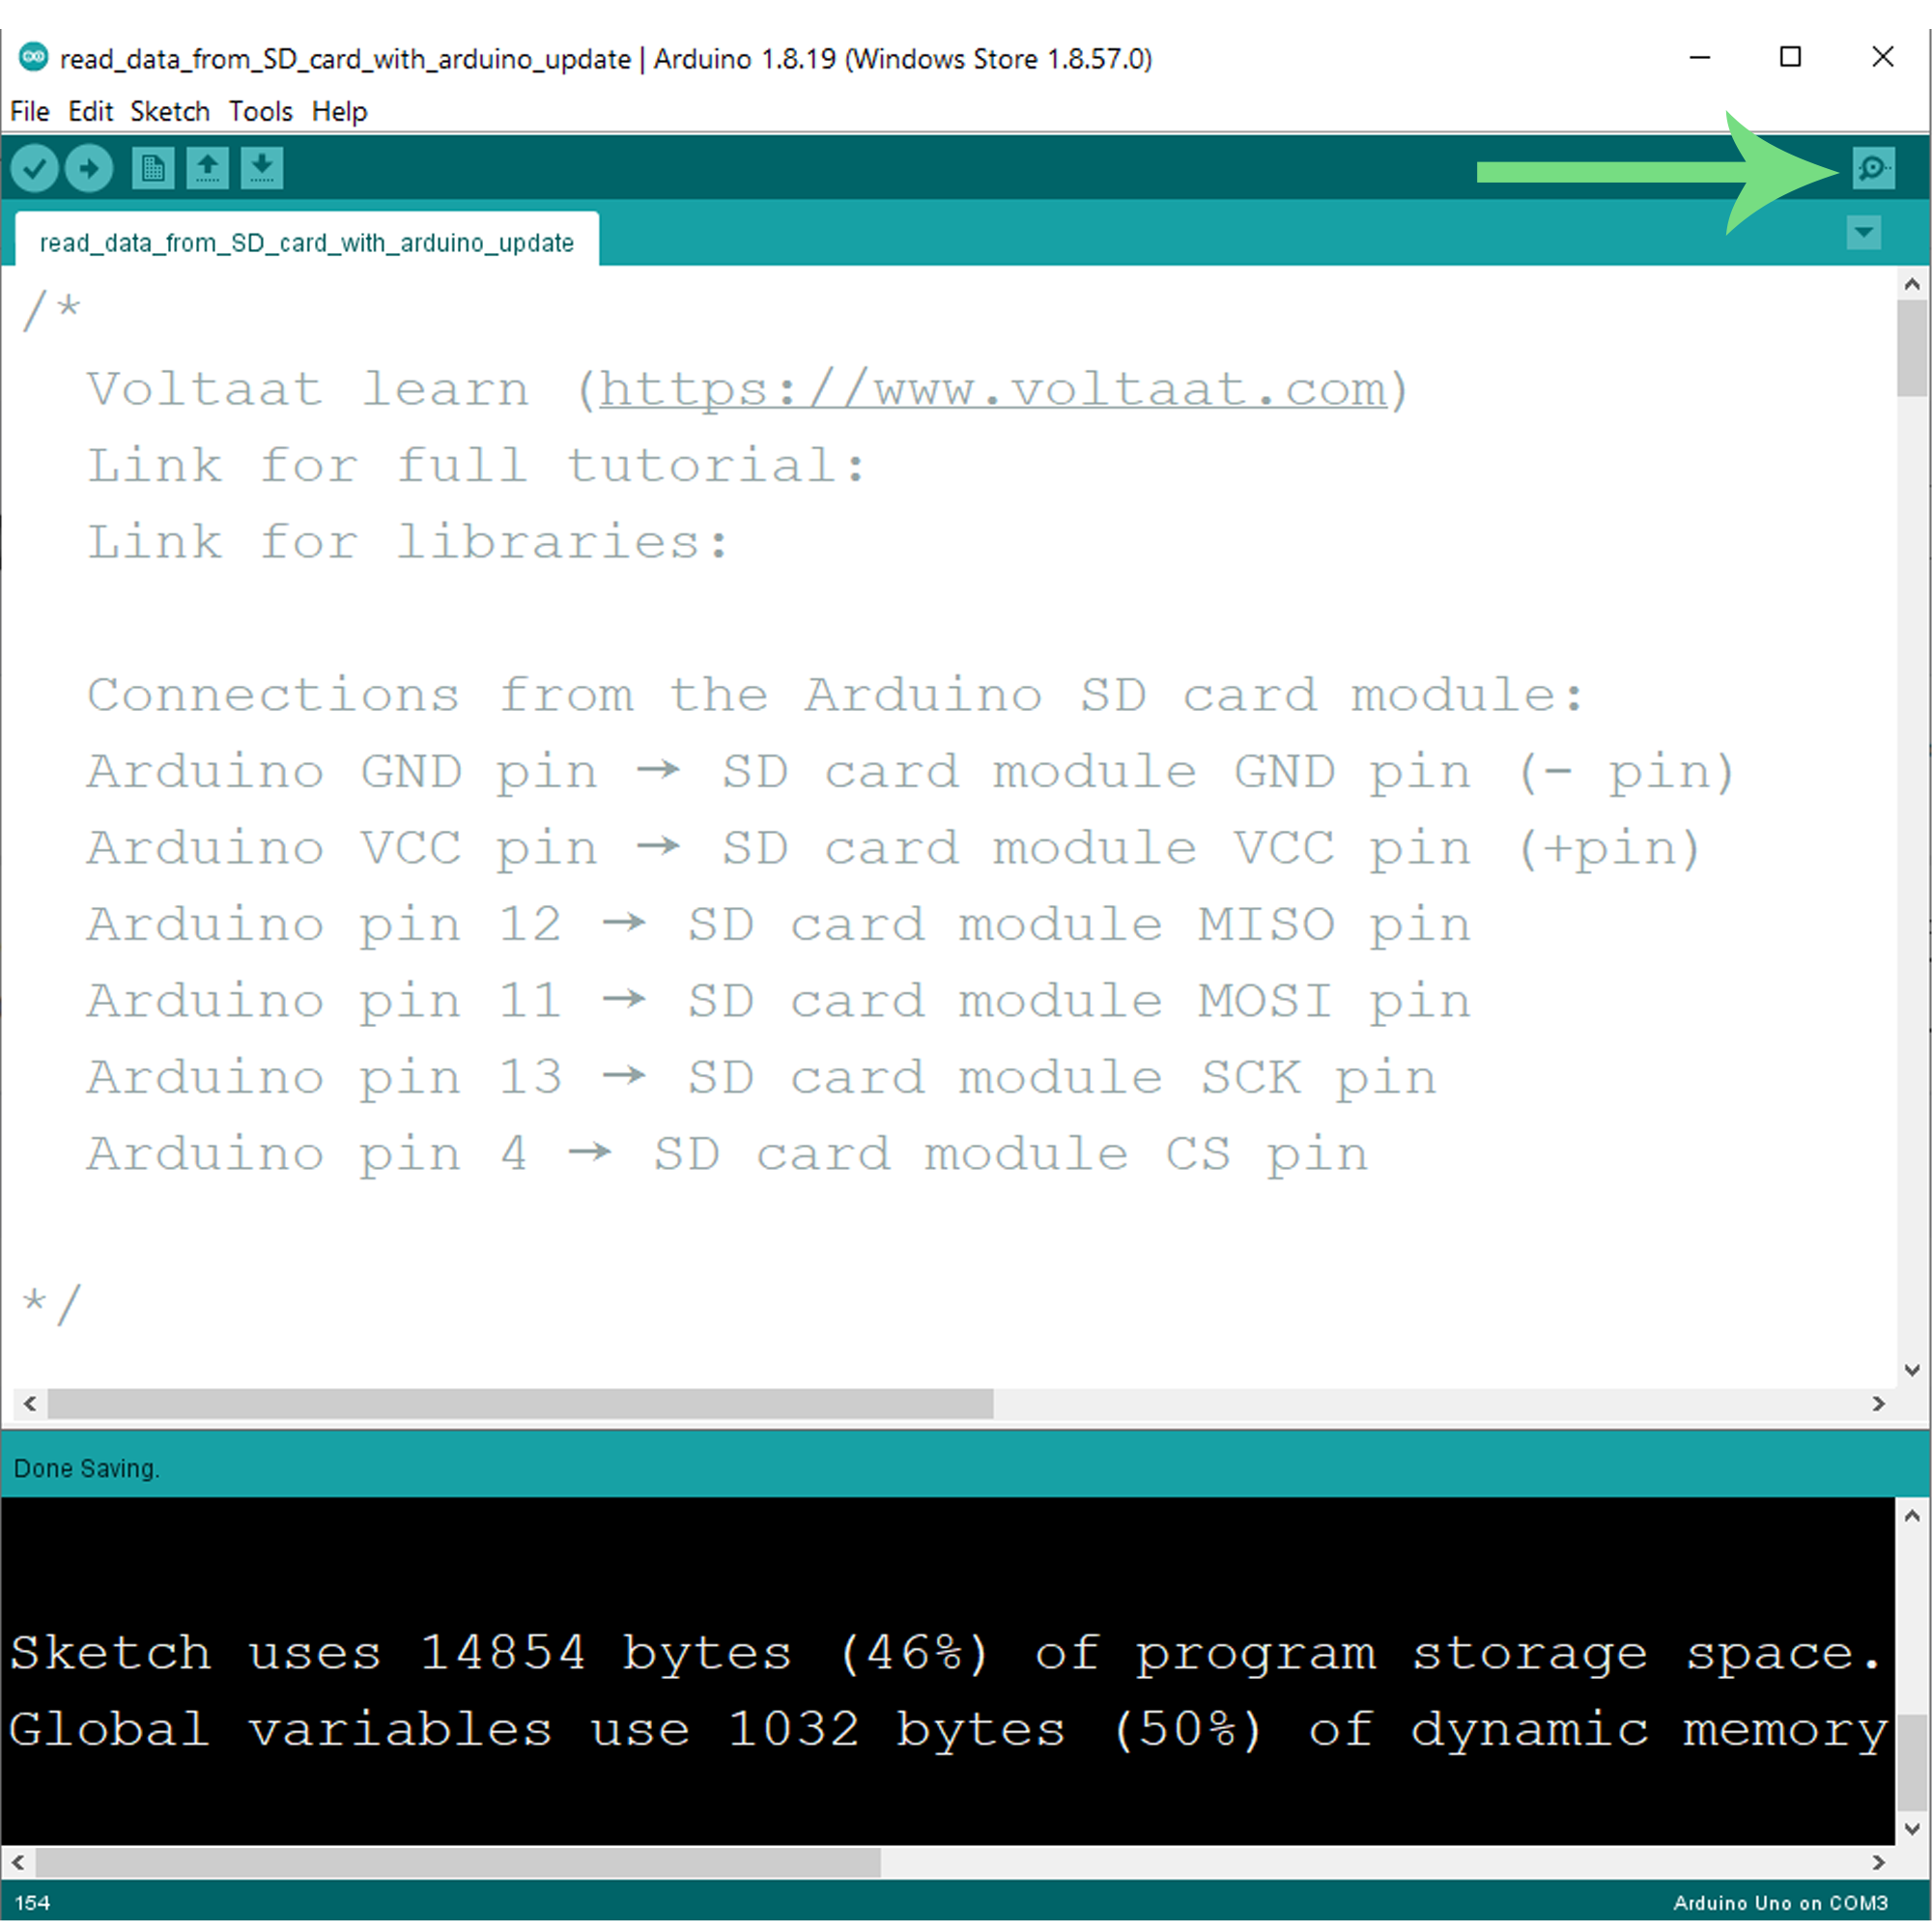Click the 'Link for libraries:' comment line
1932x1932 pixels.
pos(408,543)
